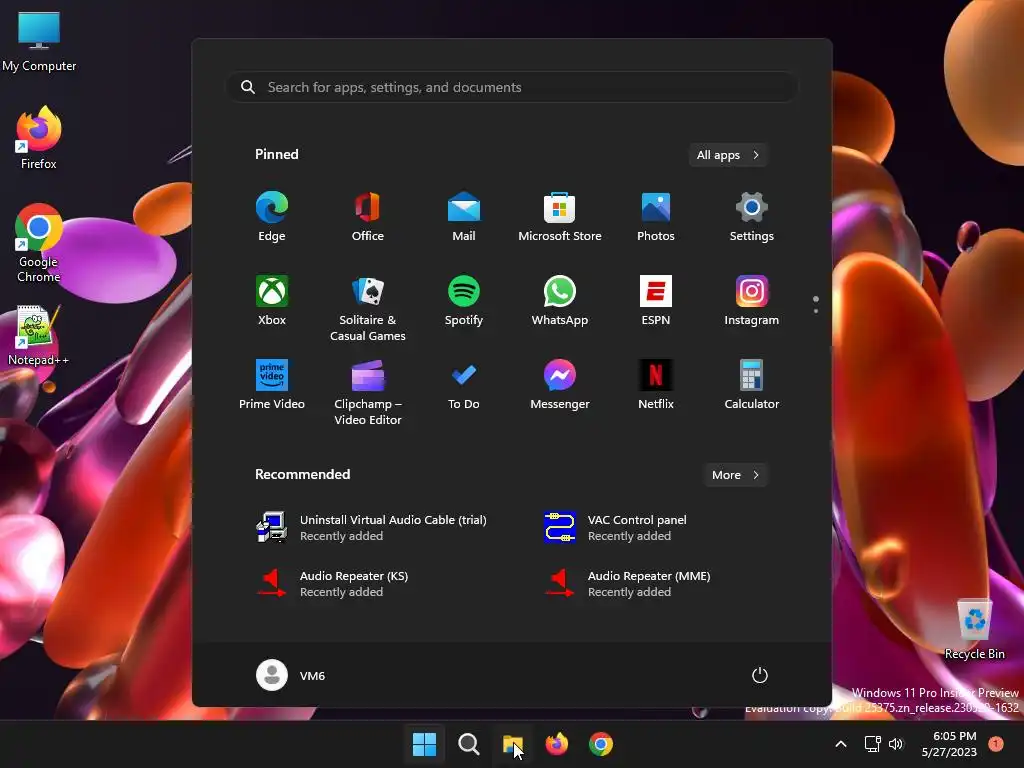Open Microsoft Store
The image size is (1024, 768).
click(560, 217)
